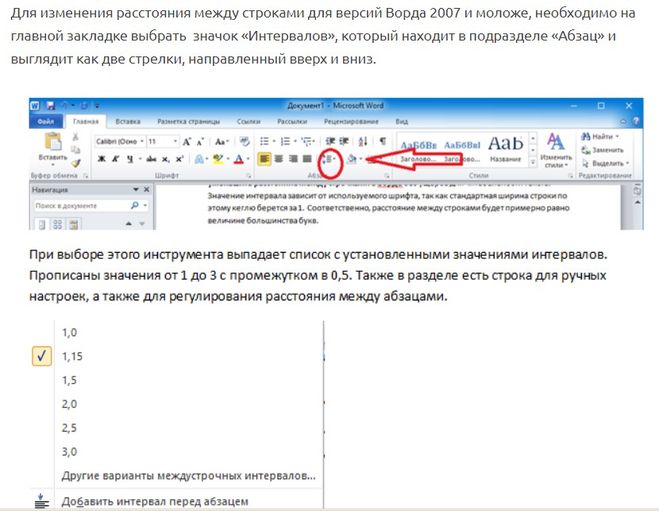Open the Файл tab
659x511 pixels.
[46, 121]
